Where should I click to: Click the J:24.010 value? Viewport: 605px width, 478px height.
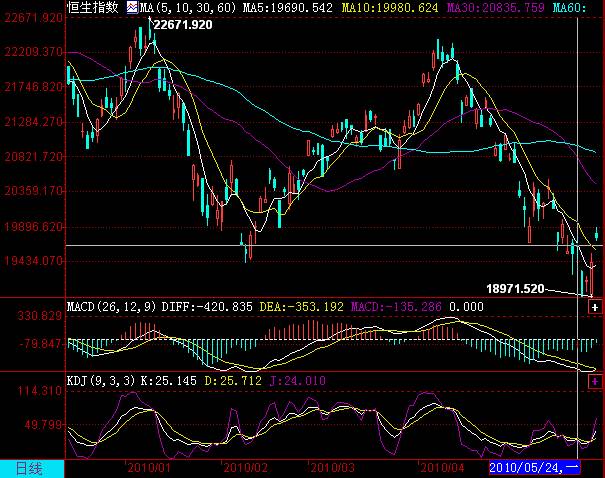(297, 381)
